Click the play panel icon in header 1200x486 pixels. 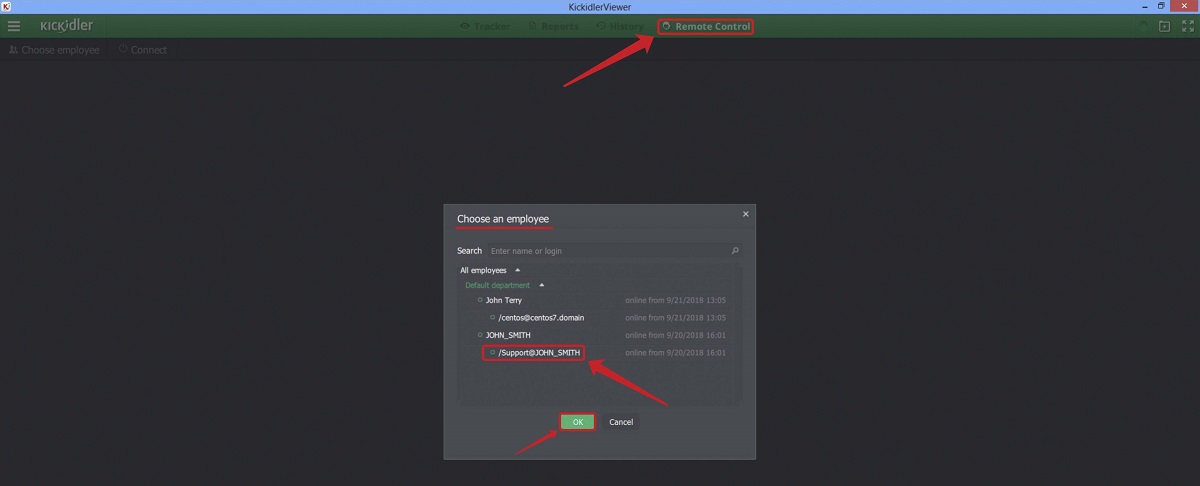pyautogui.click(x=1164, y=26)
